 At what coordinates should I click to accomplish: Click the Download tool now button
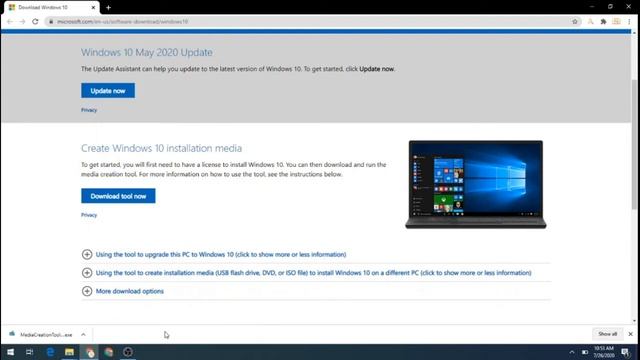(118, 196)
